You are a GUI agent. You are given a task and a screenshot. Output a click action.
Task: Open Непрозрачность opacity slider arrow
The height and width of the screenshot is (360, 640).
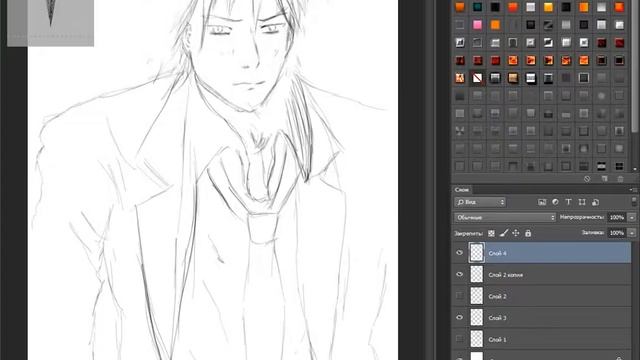(x=632, y=218)
